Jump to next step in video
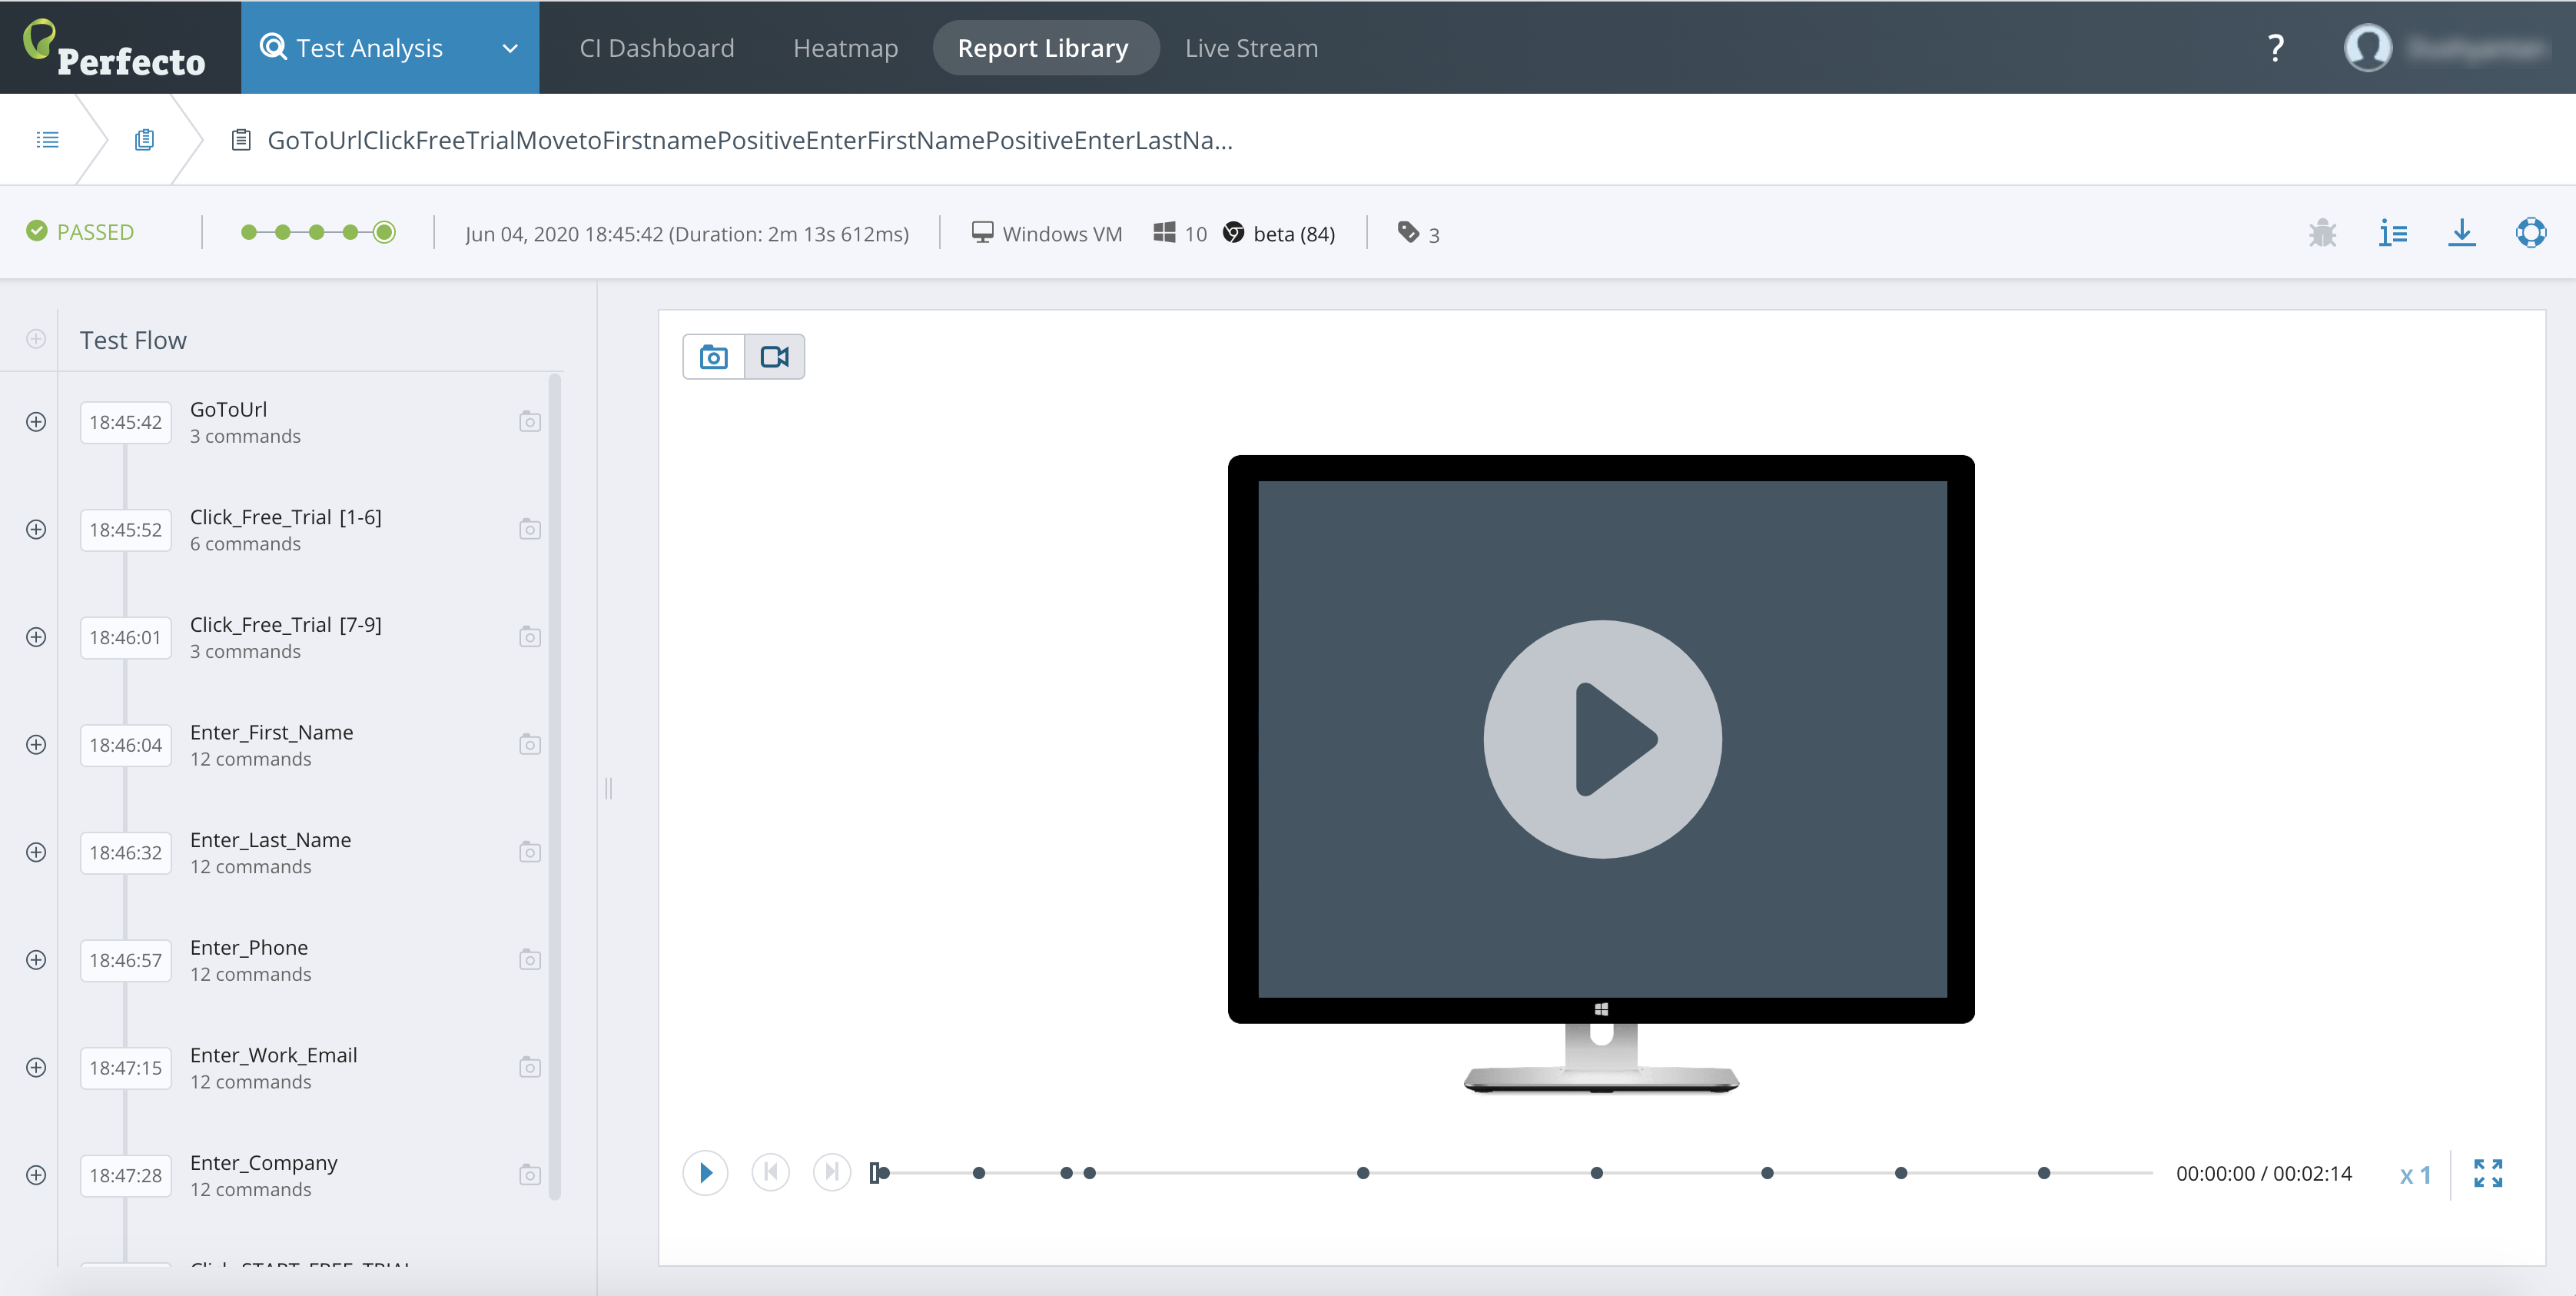Image resolution: width=2576 pixels, height=1296 pixels. (x=831, y=1172)
